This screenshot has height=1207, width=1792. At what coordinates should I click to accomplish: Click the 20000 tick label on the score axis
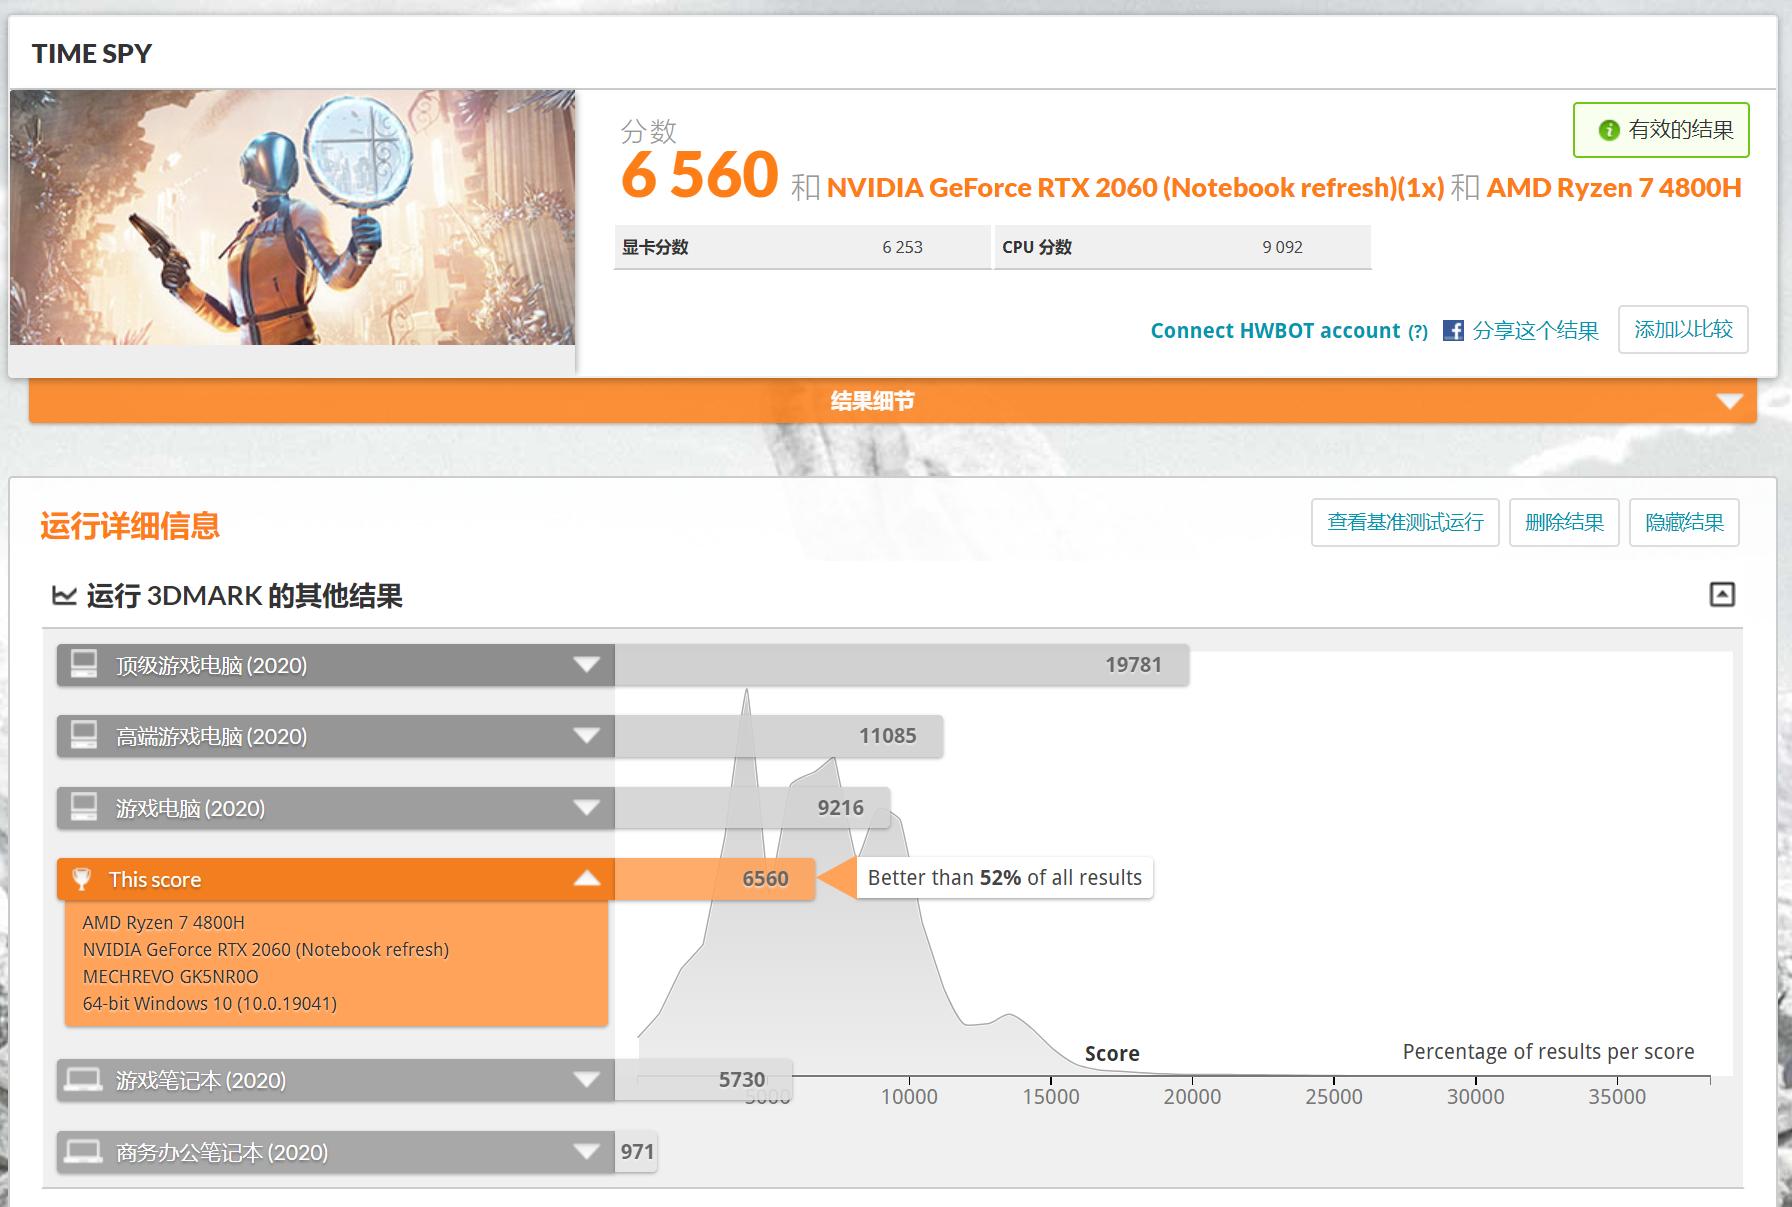(1192, 1097)
